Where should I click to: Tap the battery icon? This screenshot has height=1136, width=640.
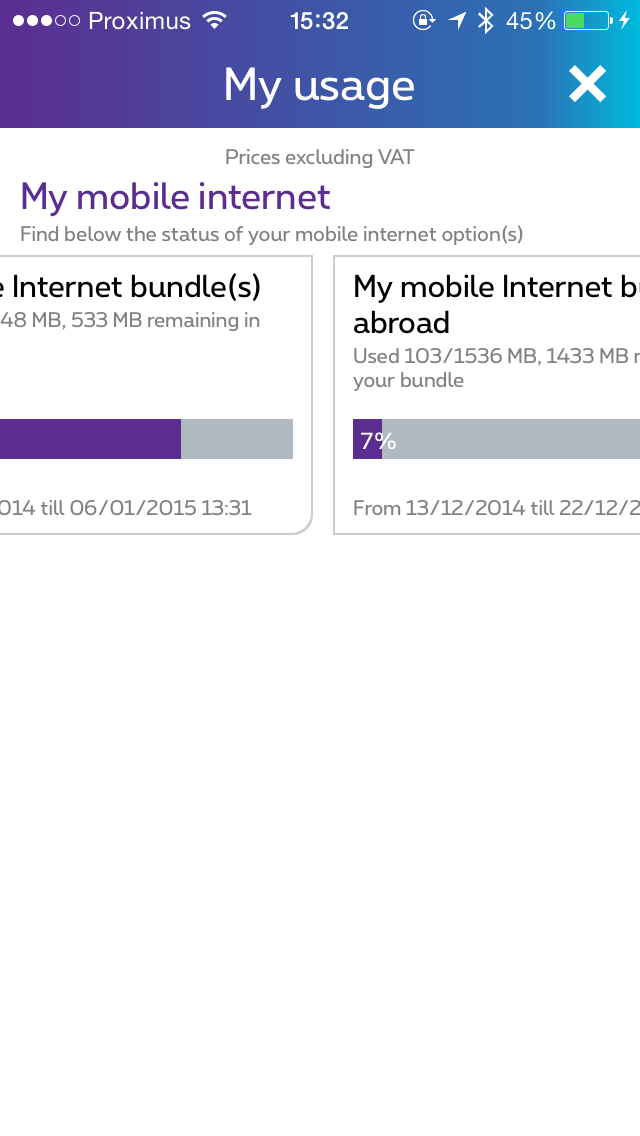[587, 20]
